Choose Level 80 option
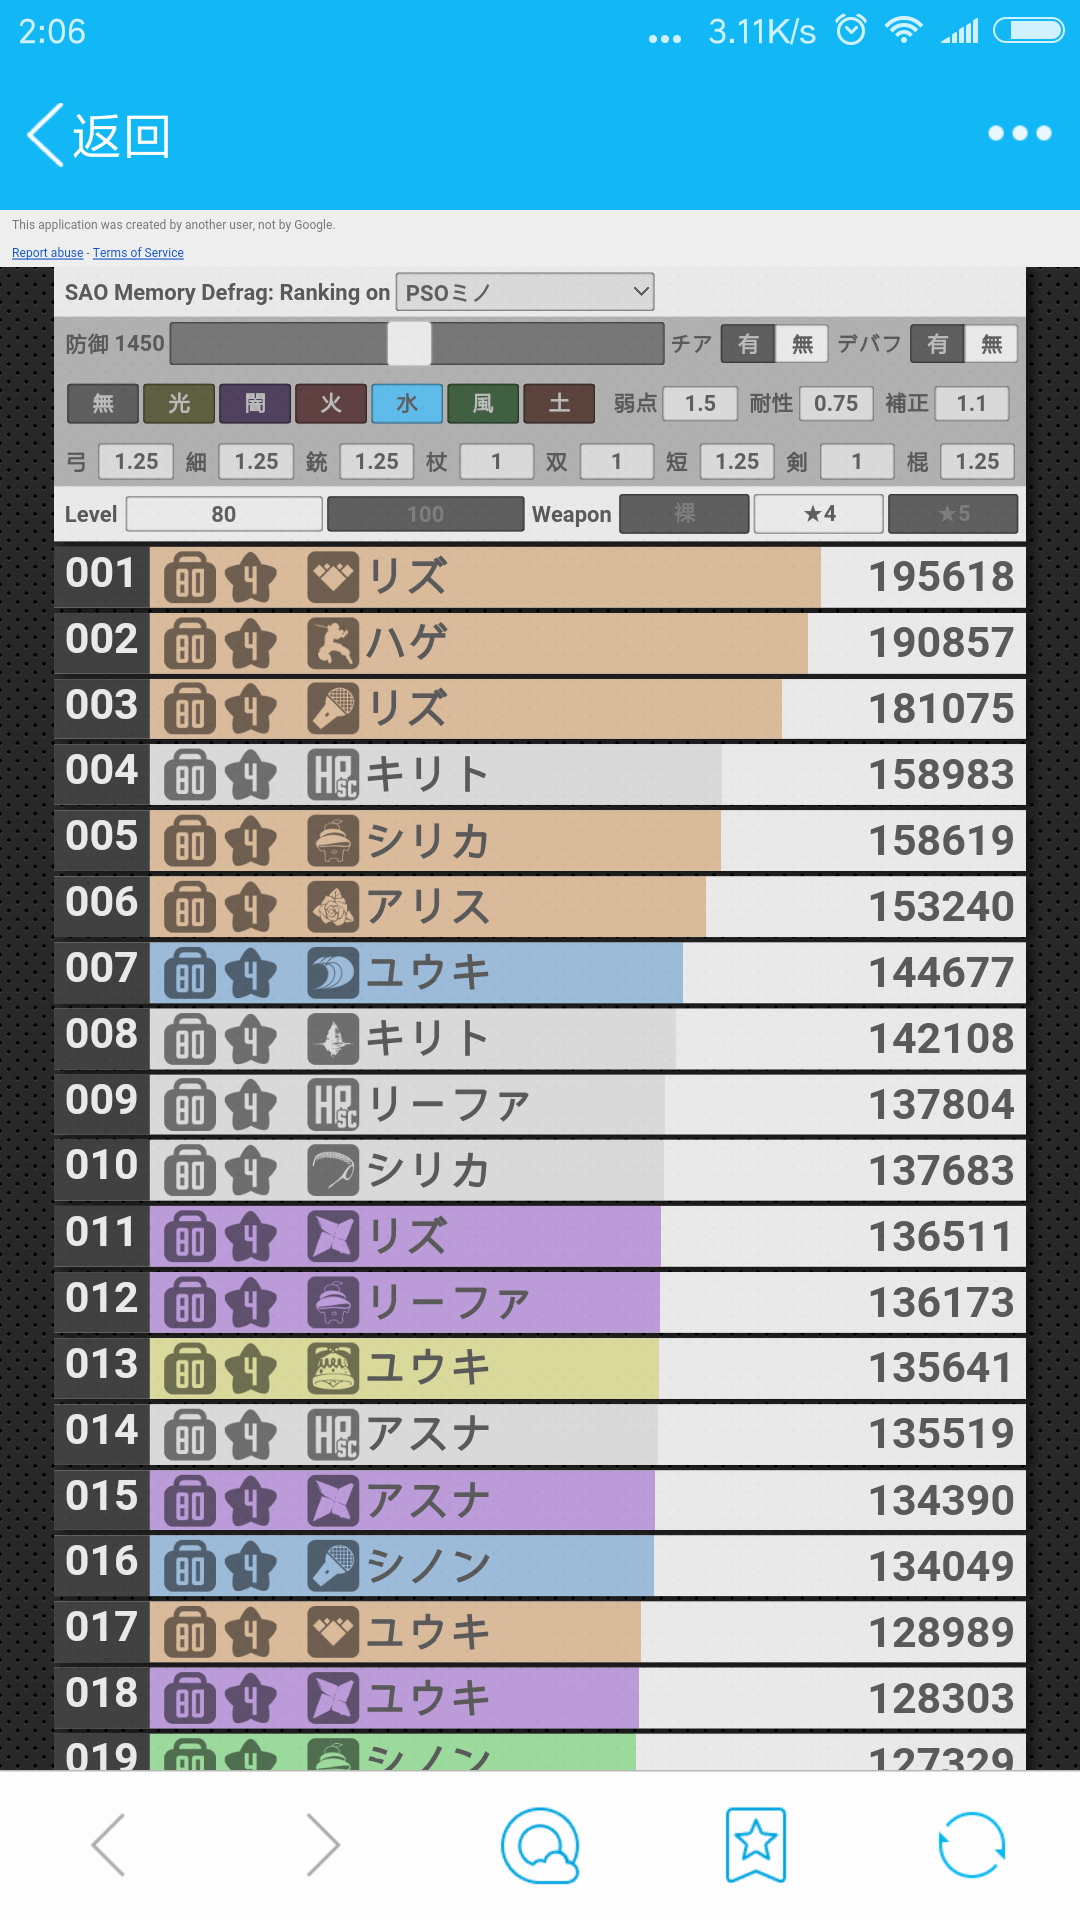The height and width of the screenshot is (1920, 1080). pos(224,514)
